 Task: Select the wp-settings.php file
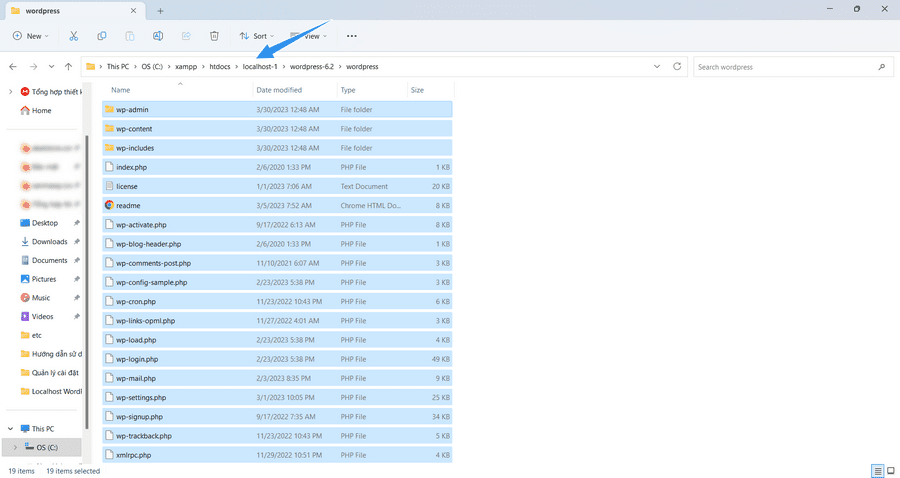(277, 398)
